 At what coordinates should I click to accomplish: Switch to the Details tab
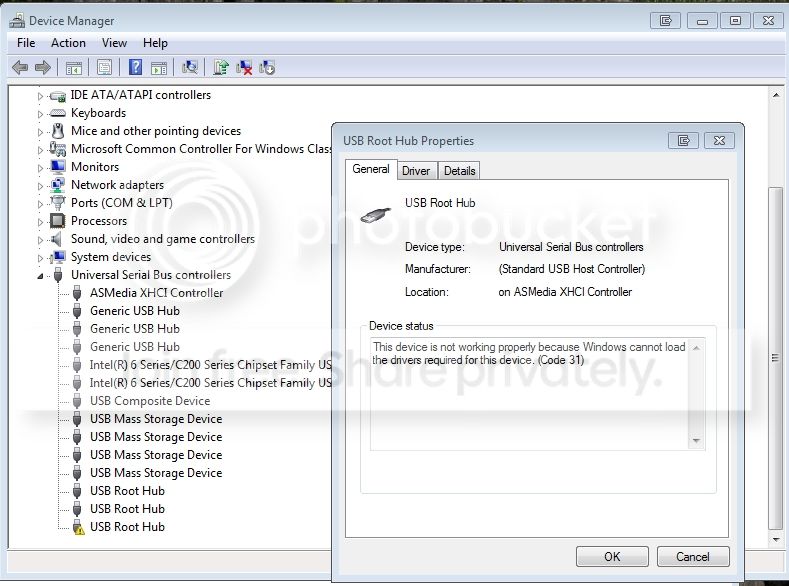click(459, 171)
